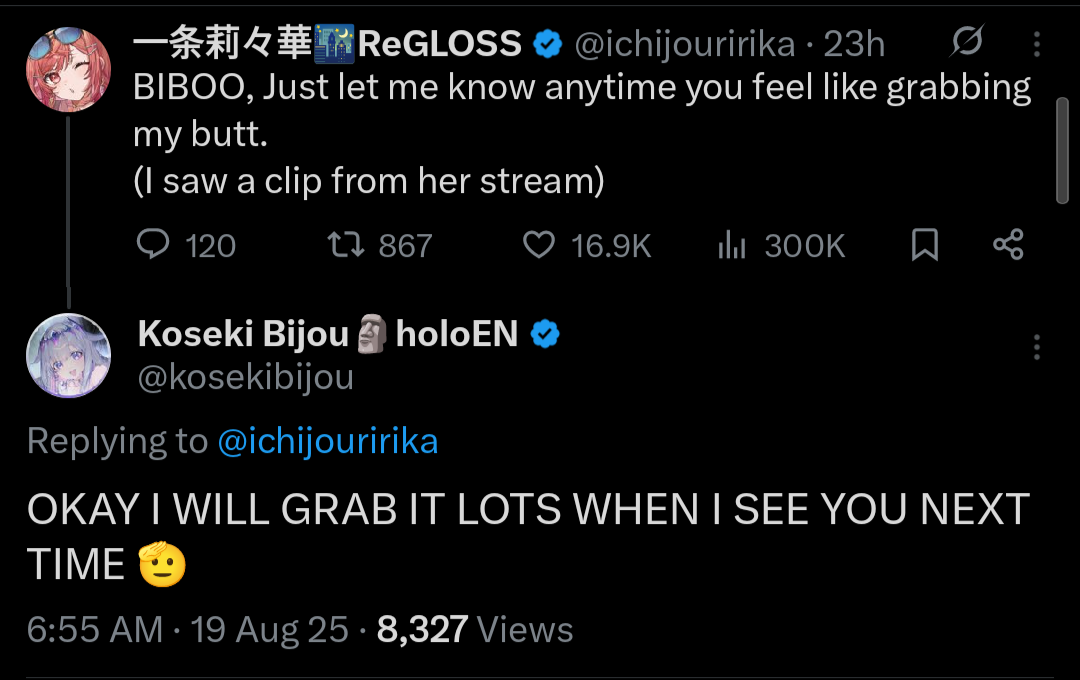Open more options on Koseki Bijou reply
The height and width of the screenshot is (680, 1080).
pyautogui.click(x=1037, y=347)
